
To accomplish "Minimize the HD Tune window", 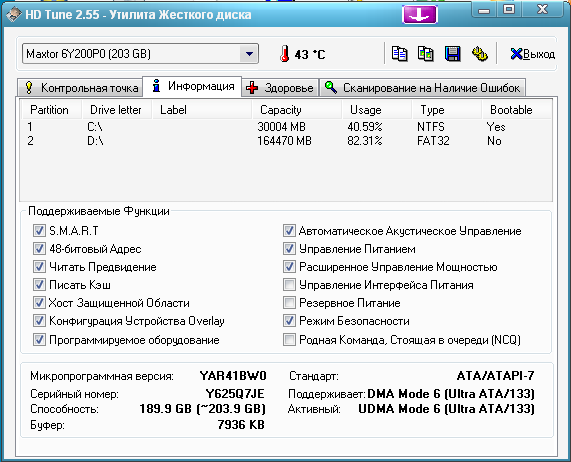I will (x=484, y=10).
